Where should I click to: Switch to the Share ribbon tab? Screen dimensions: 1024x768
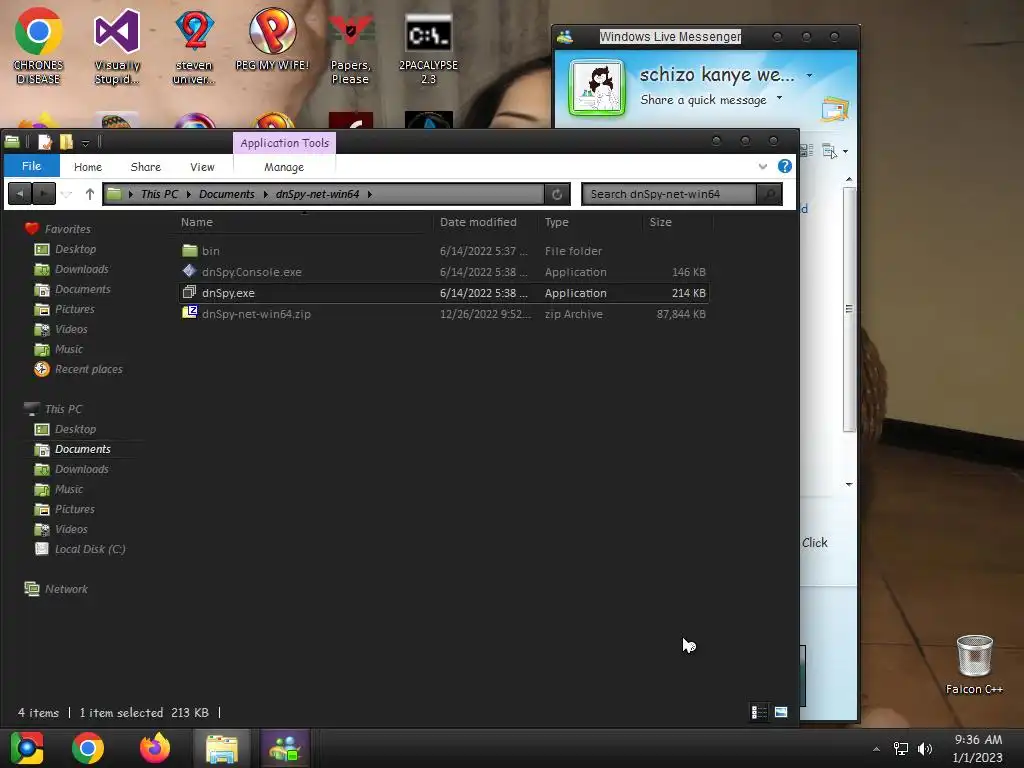point(146,167)
